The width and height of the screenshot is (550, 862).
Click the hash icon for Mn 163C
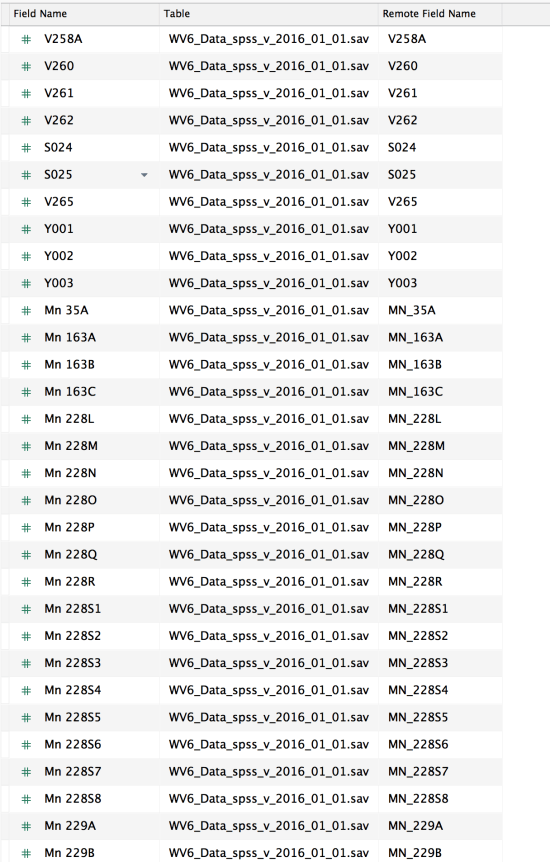[26, 392]
